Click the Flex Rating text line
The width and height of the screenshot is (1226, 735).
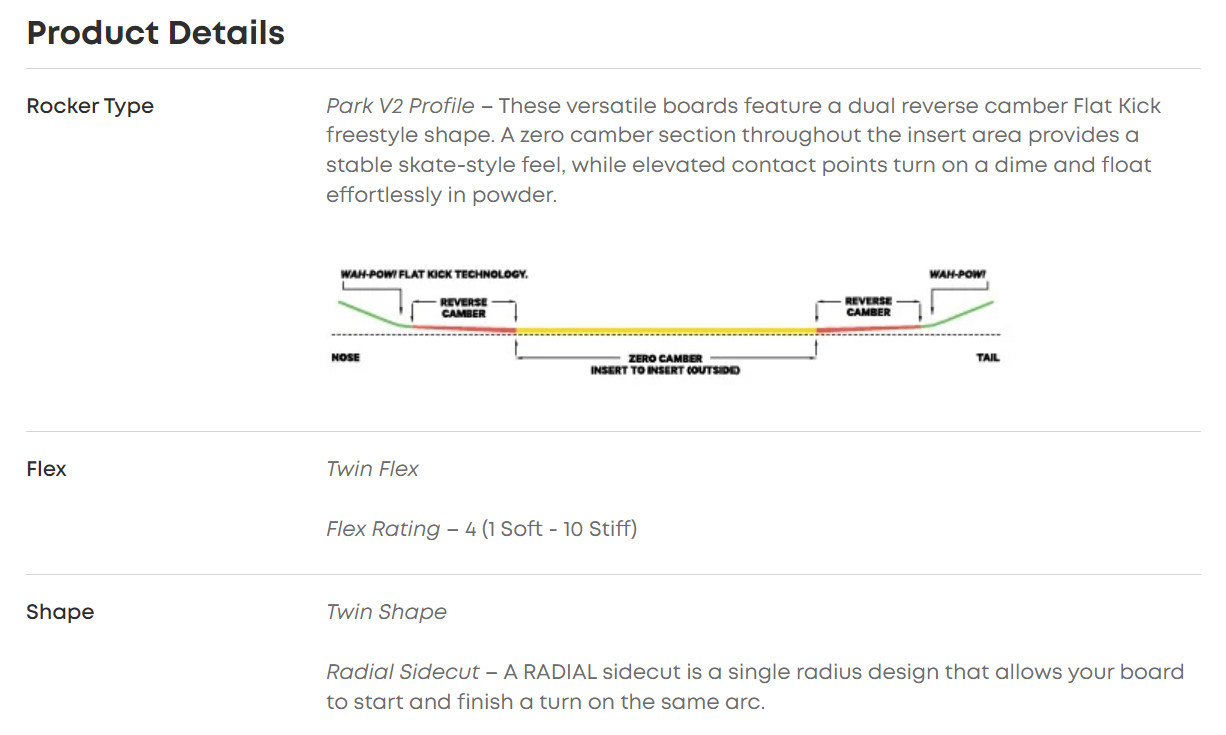coord(481,528)
